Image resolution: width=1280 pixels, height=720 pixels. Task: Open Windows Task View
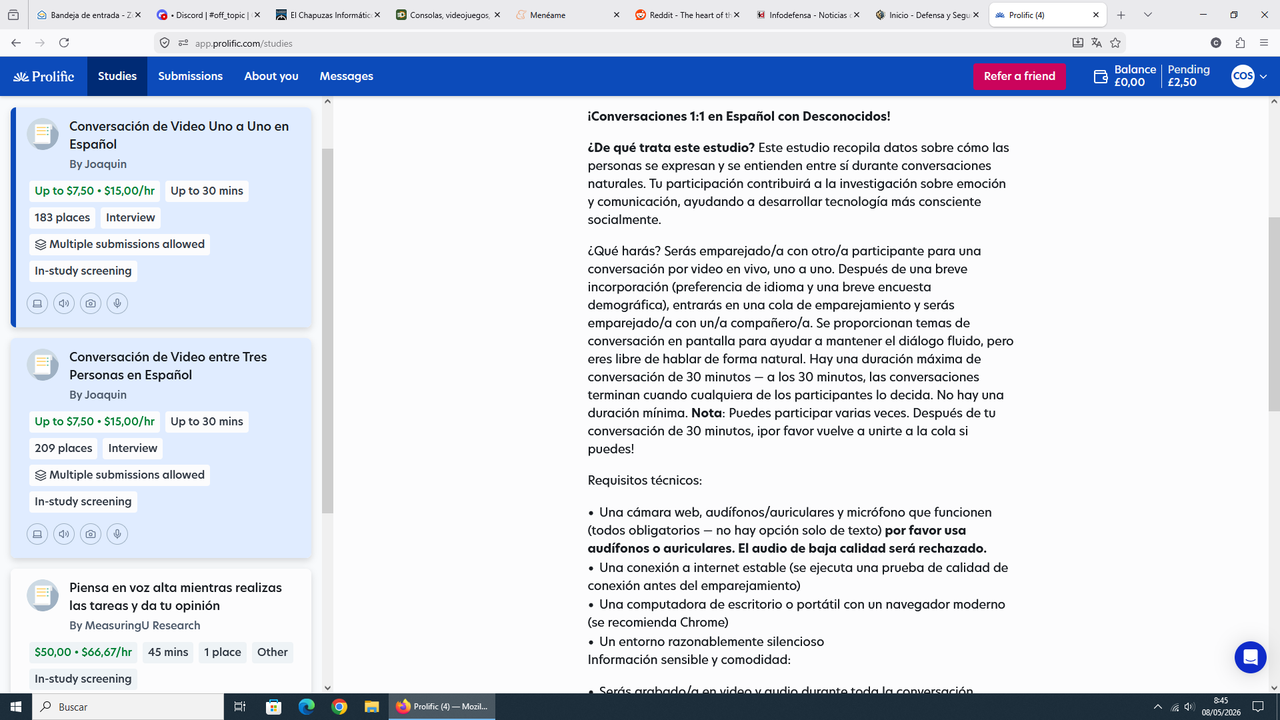pos(240,706)
